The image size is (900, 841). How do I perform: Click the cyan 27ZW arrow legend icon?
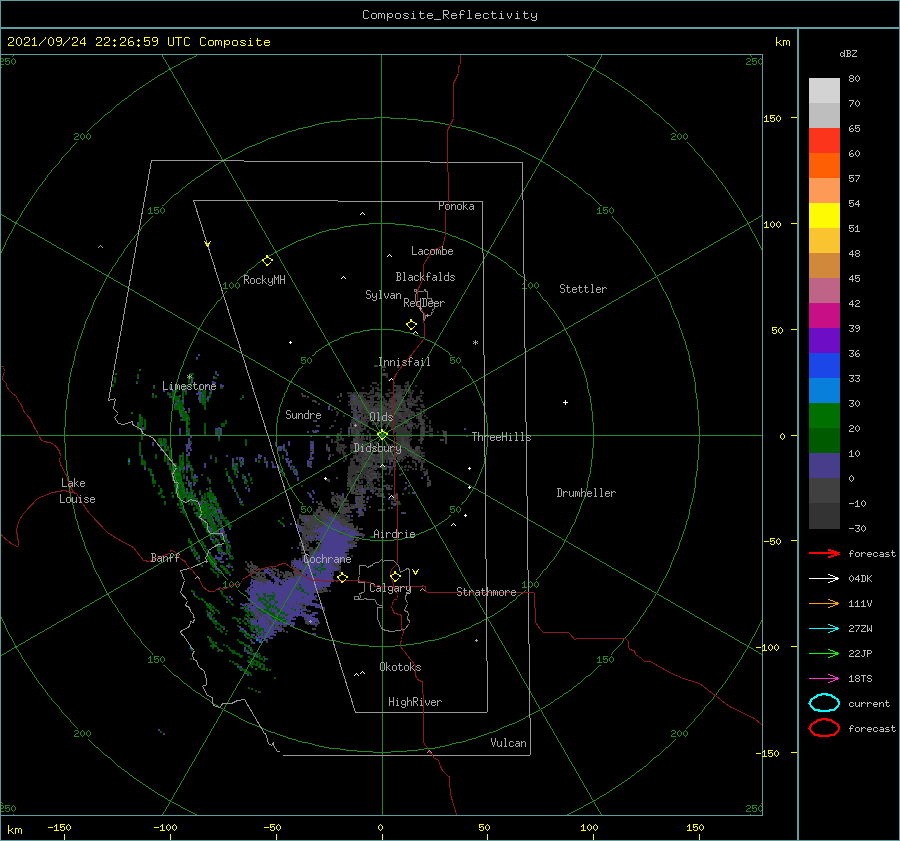824,629
